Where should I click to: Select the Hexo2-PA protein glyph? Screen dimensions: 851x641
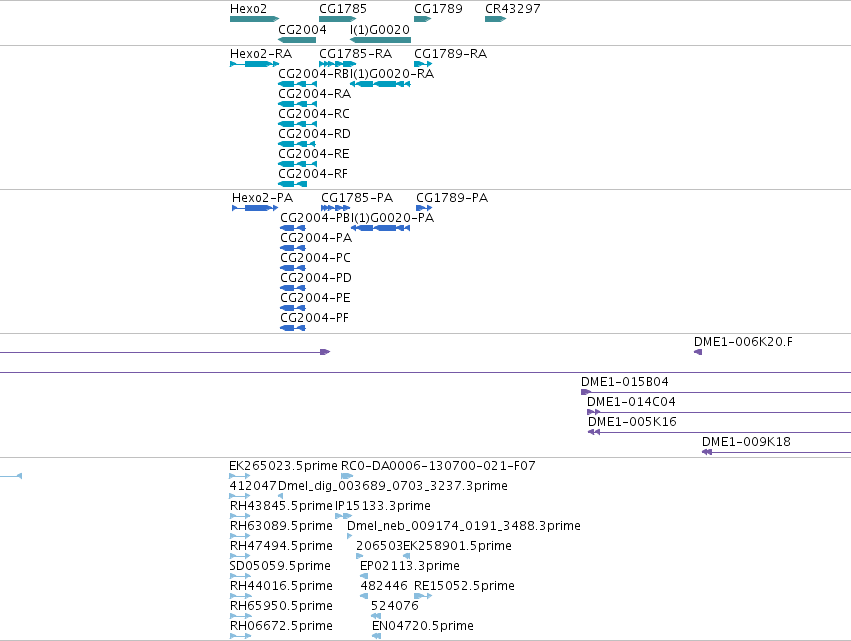[255, 208]
